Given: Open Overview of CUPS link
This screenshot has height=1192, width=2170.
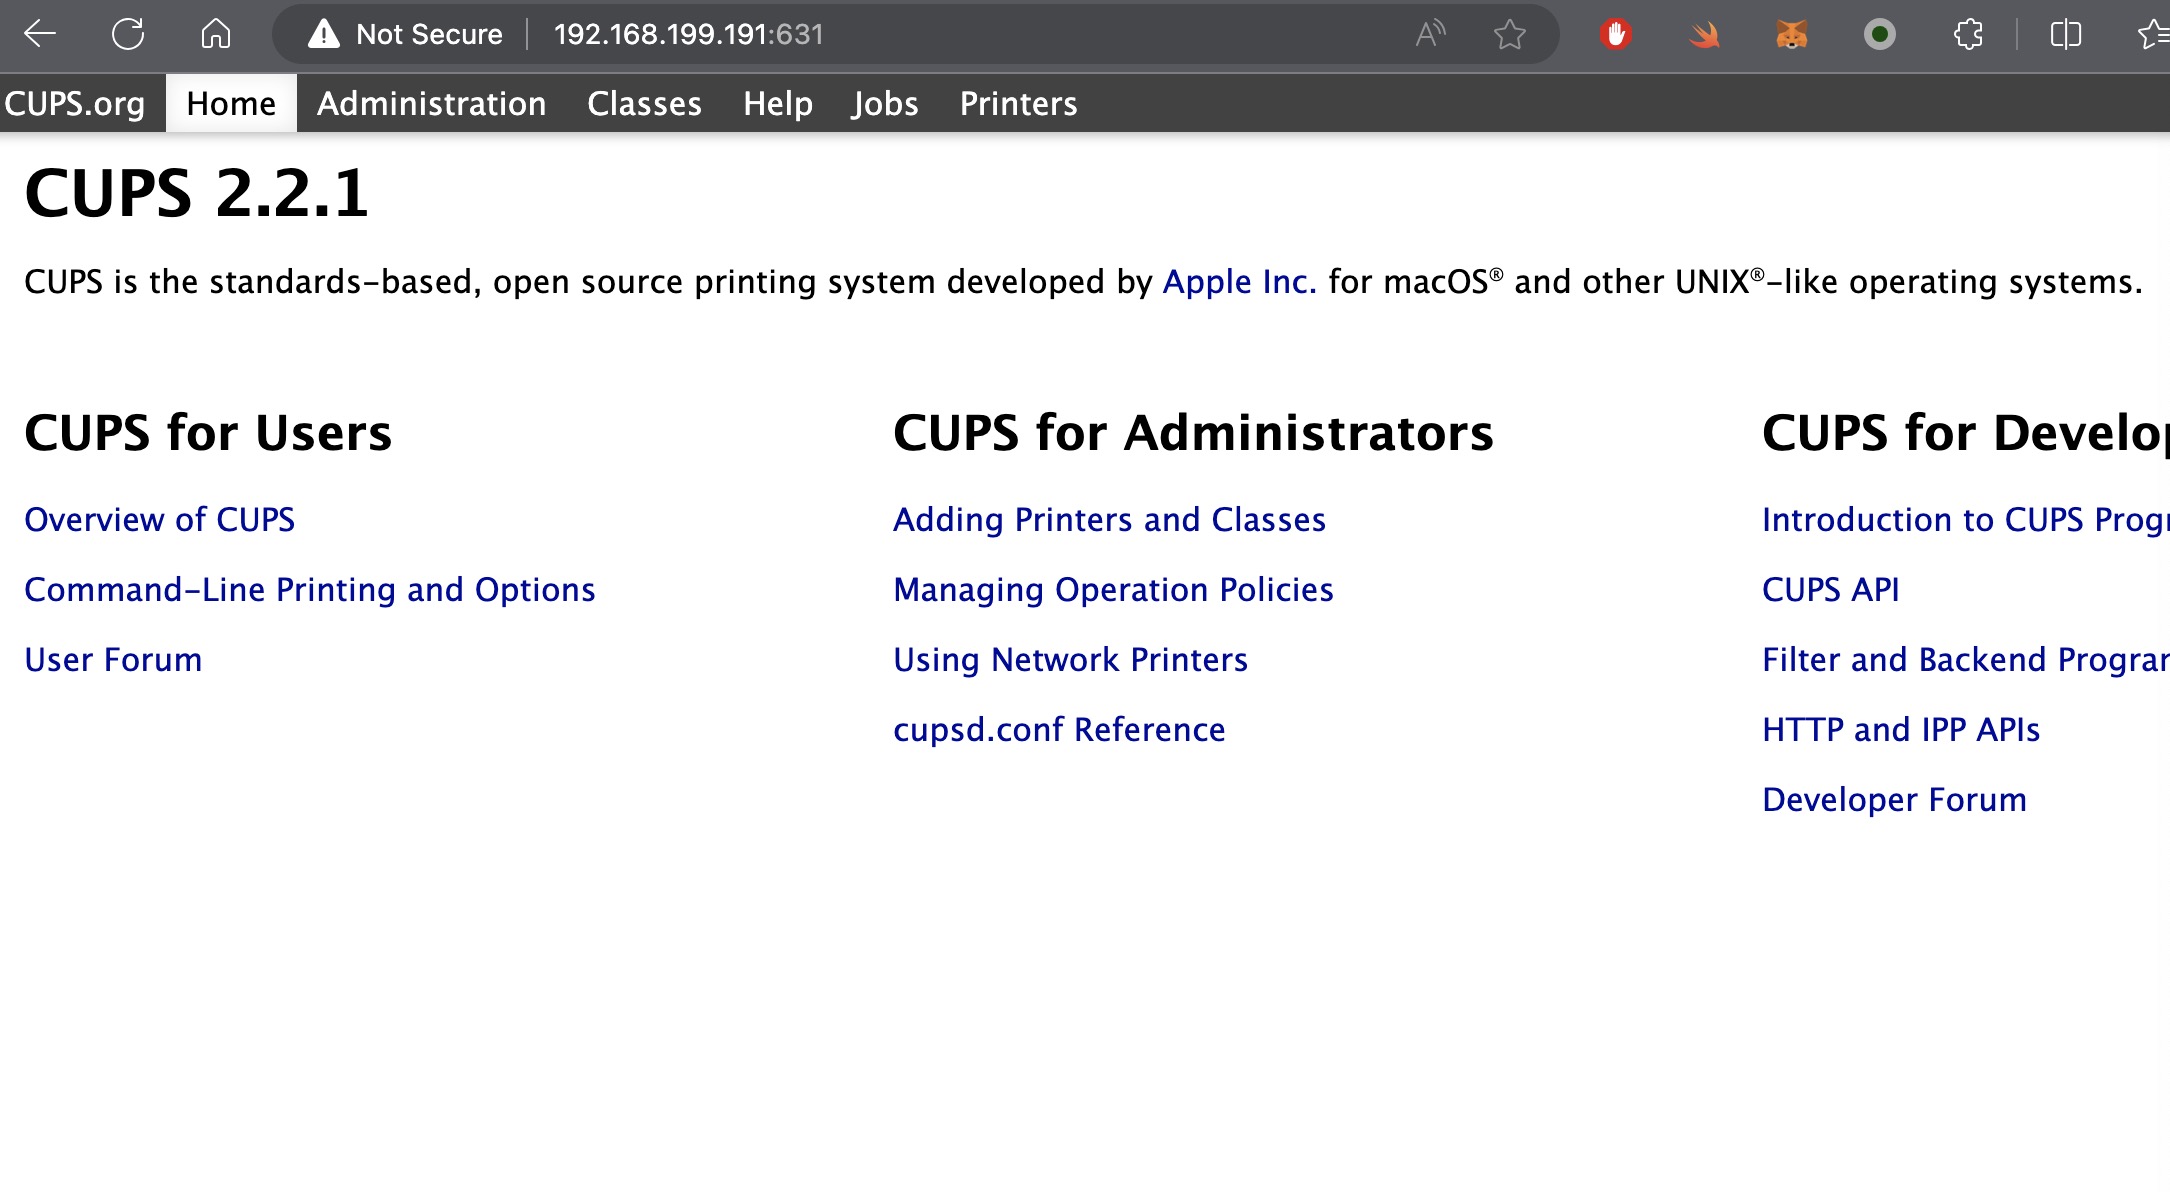Looking at the screenshot, I should pyautogui.click(x=160, y=520).
